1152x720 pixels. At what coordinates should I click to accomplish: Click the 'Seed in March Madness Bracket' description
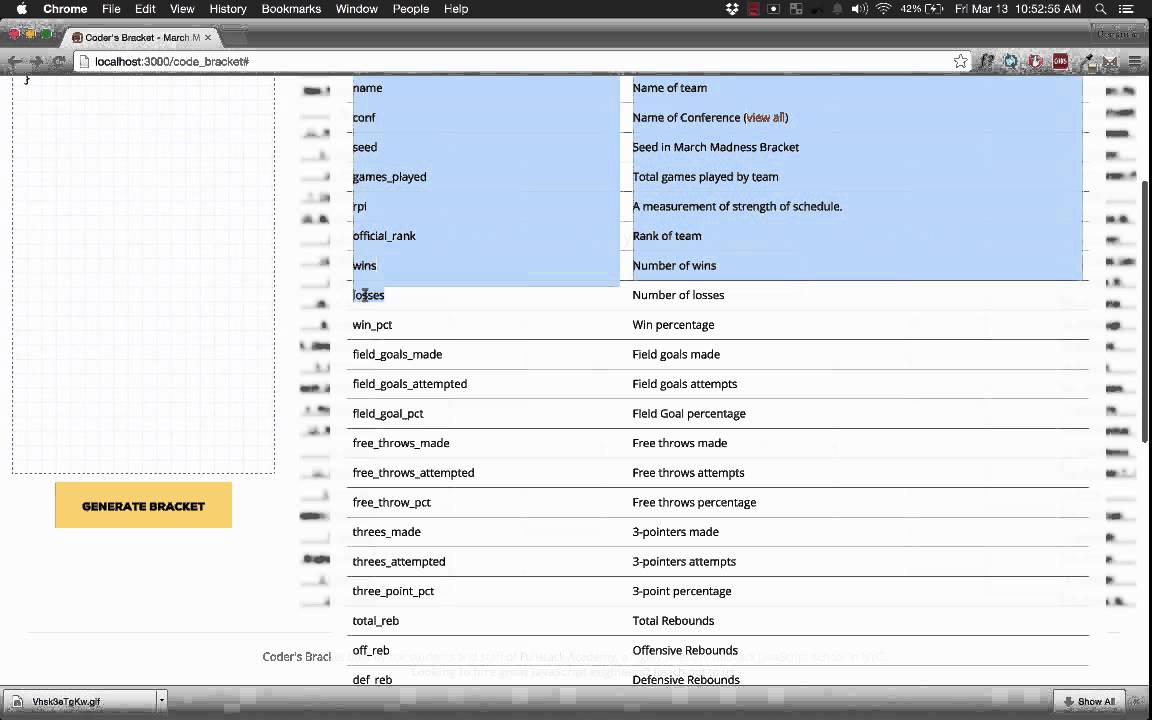click(716, 147)
